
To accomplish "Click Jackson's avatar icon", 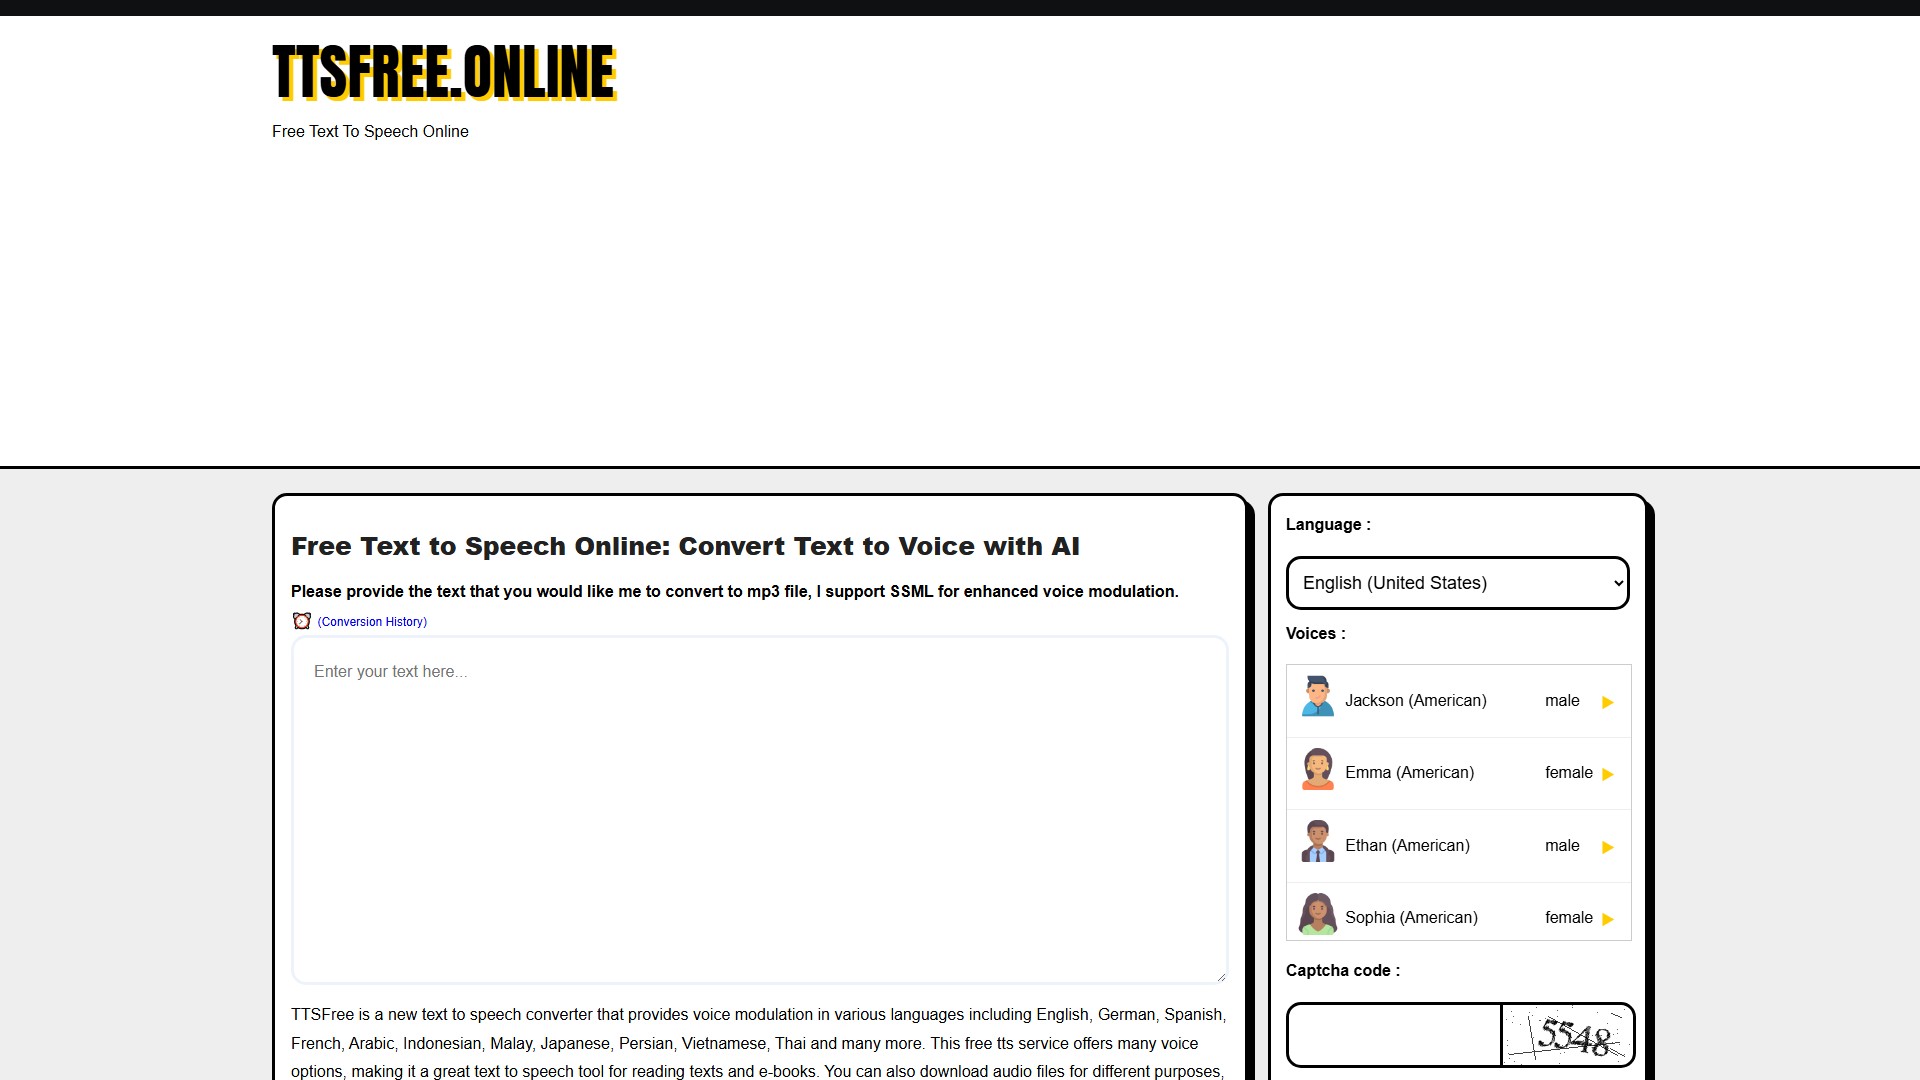I will pos(1317,696).
